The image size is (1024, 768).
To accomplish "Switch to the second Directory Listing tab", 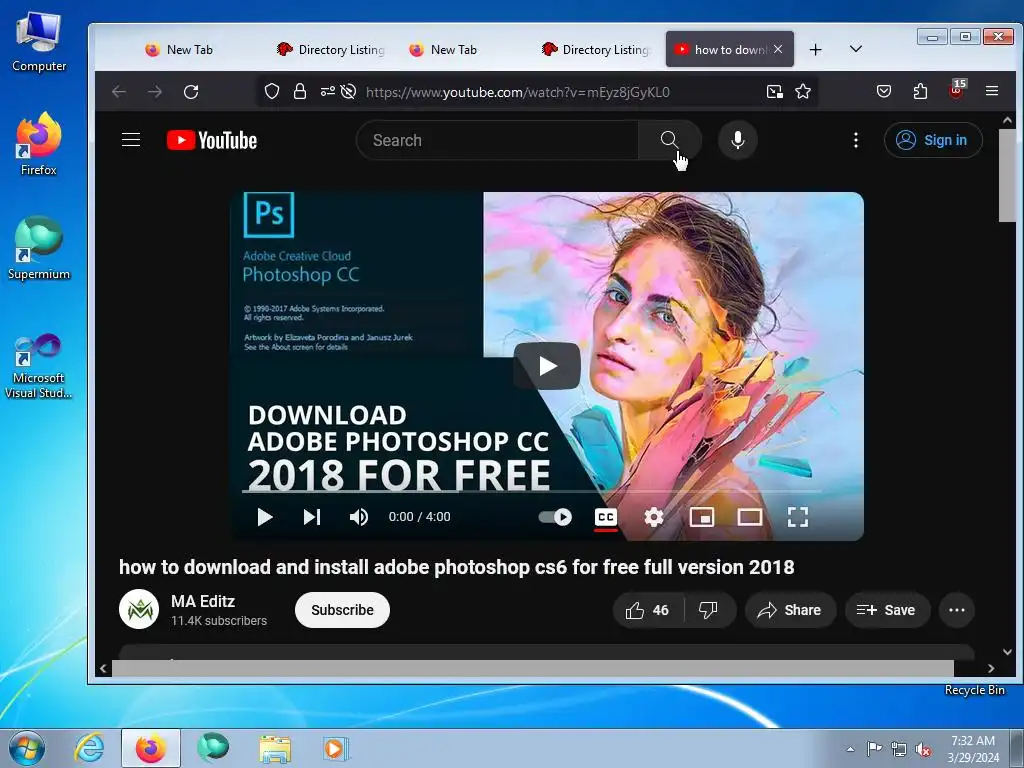I will pos(595,50).
